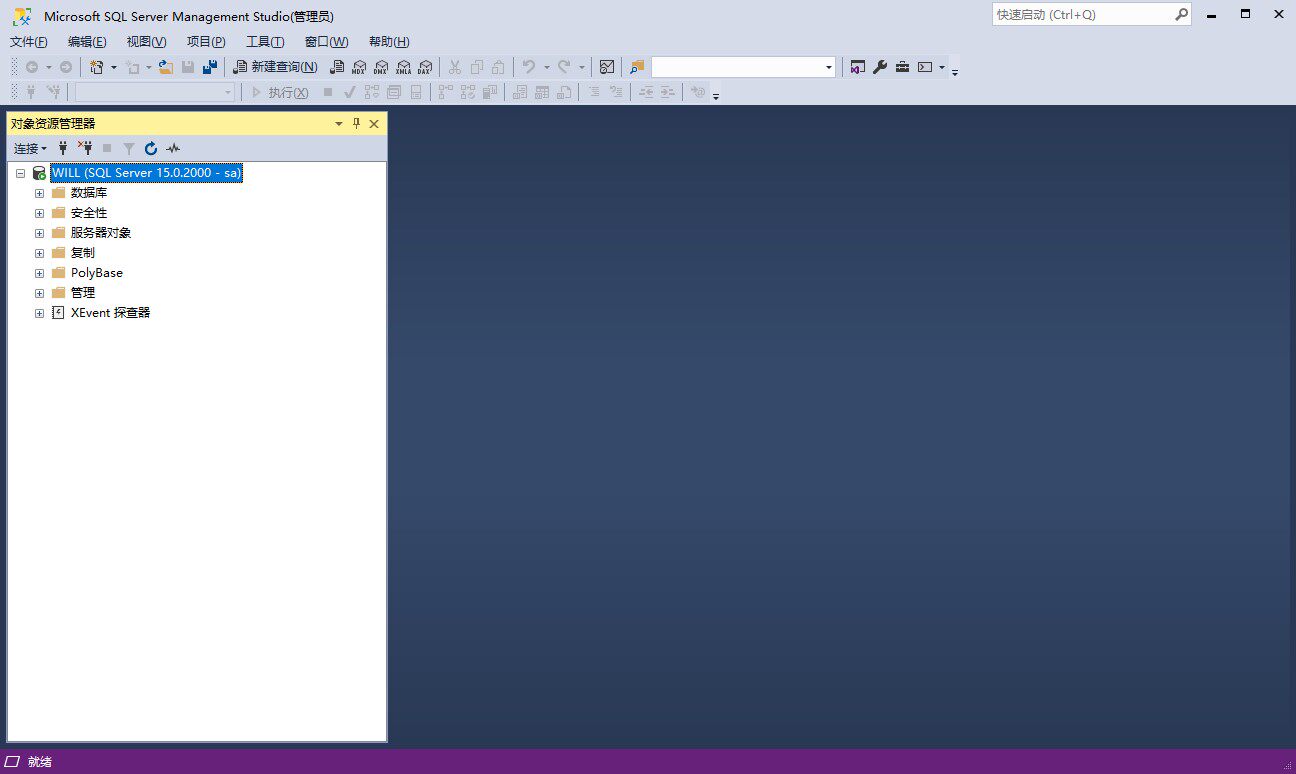The width and height of the screenshot is (1296, 774).
Task: Click the 新建查询(N) button
Action: click(275, 67)
